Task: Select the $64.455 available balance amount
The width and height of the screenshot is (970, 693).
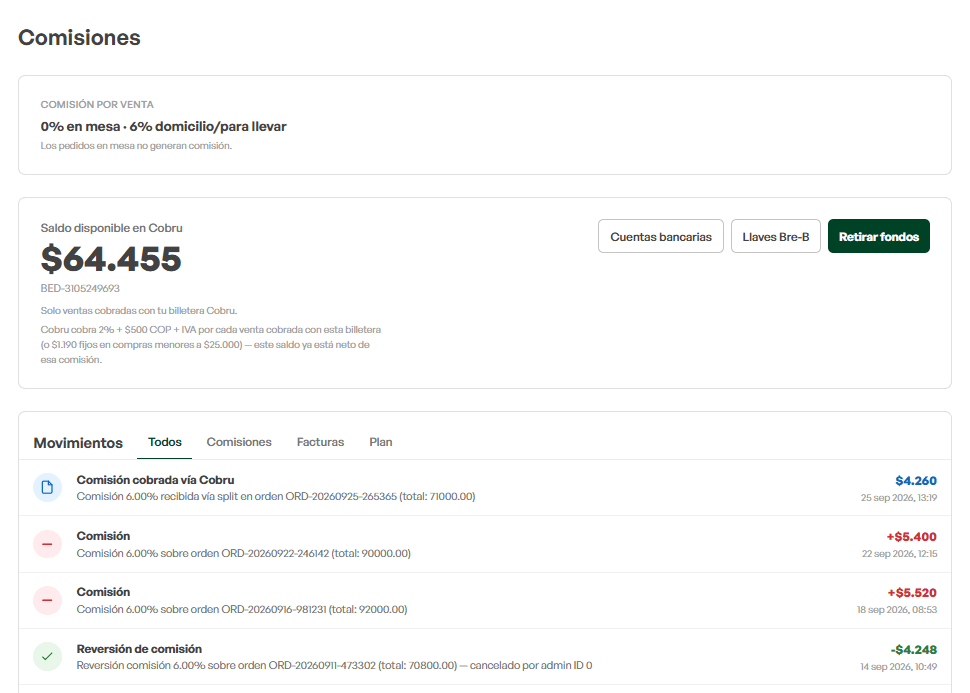Action: click(111, 259)
